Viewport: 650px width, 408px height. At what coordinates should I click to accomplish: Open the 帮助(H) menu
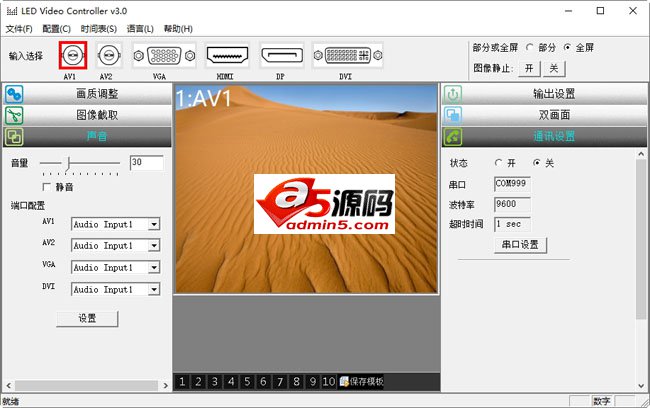(178, 29)
